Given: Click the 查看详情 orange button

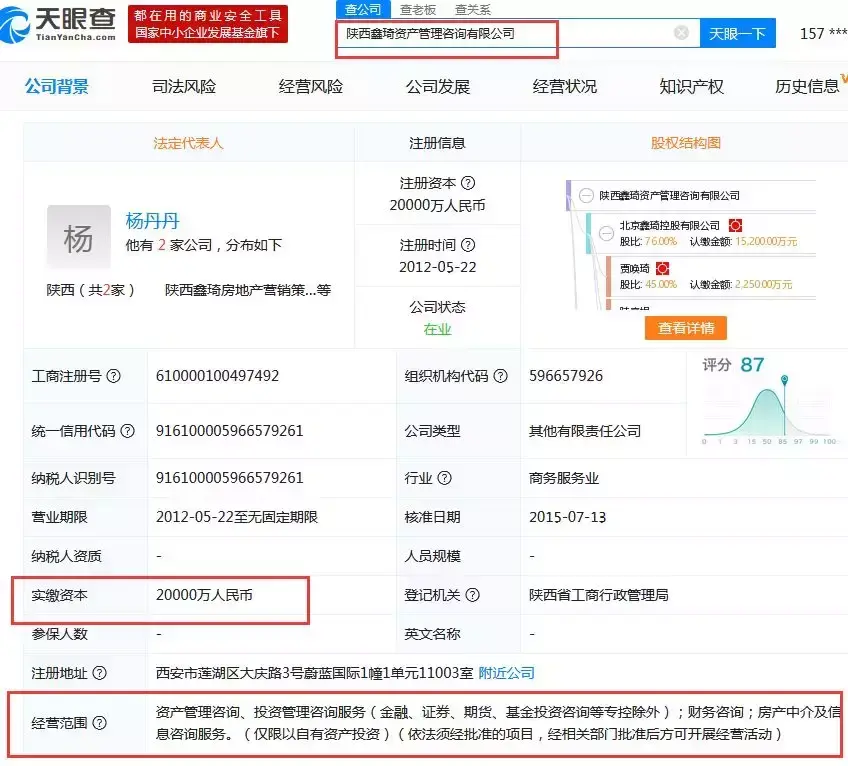Looking at the screenshot, I should 686,328.
